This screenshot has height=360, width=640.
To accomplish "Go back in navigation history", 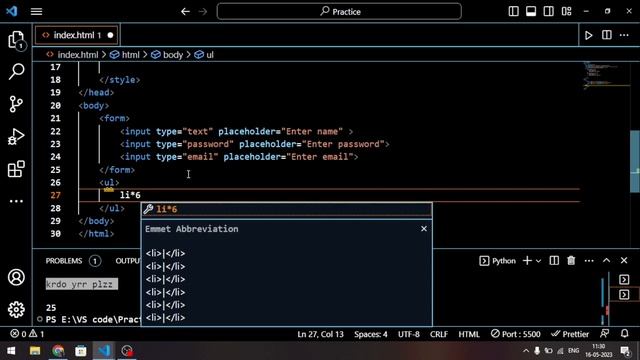I will tap(185, 11).
